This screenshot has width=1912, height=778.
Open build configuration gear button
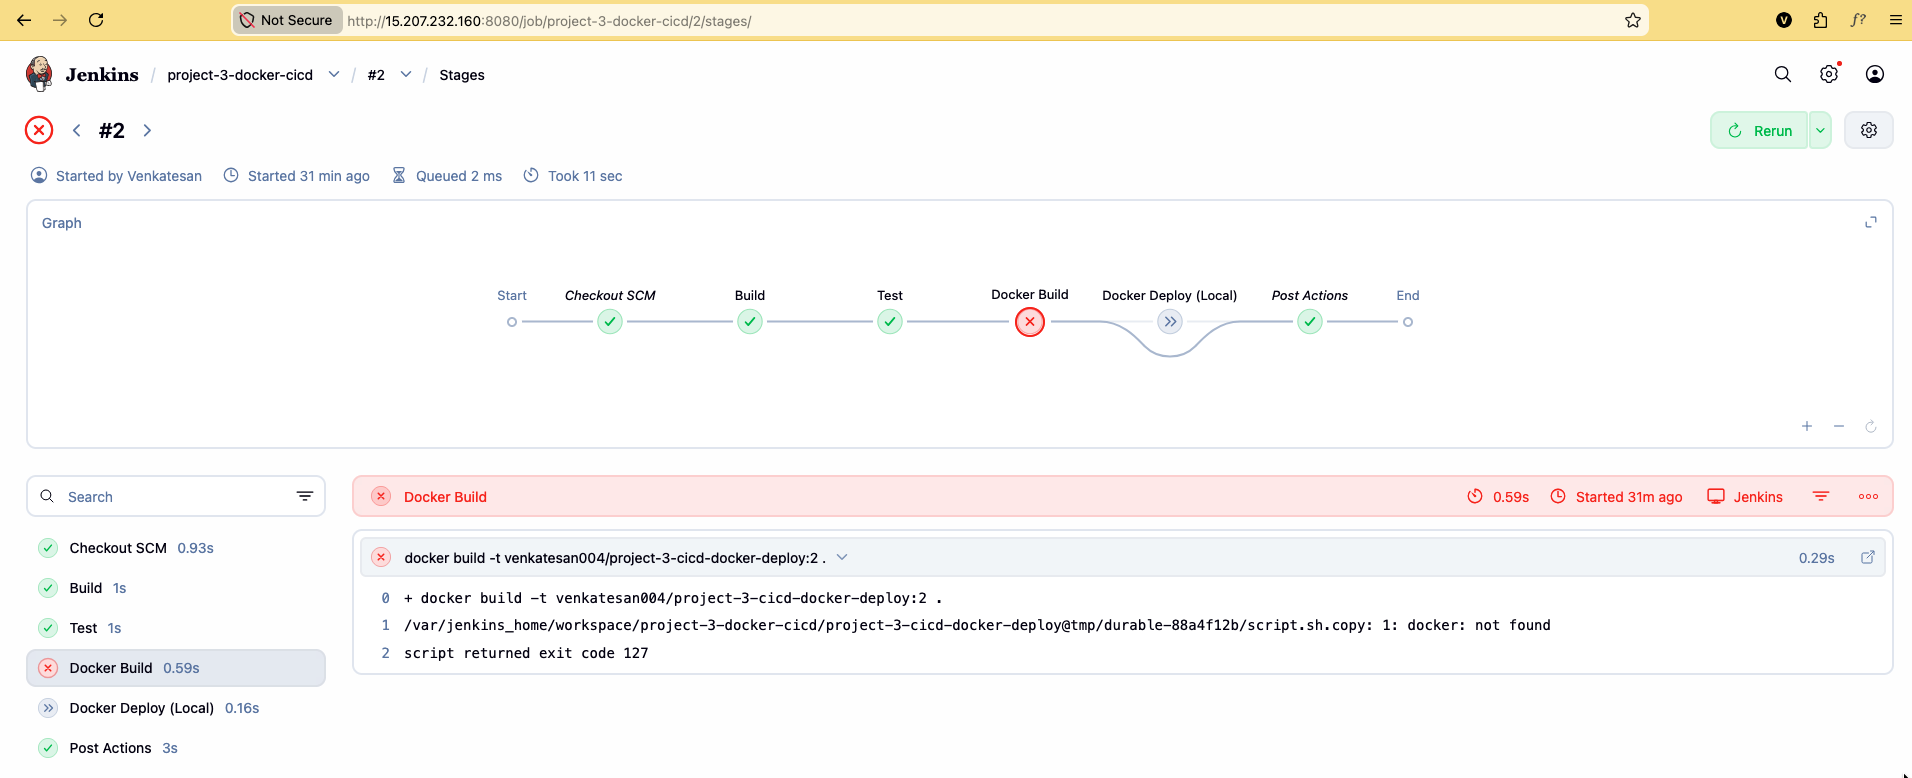(1868, 130)
